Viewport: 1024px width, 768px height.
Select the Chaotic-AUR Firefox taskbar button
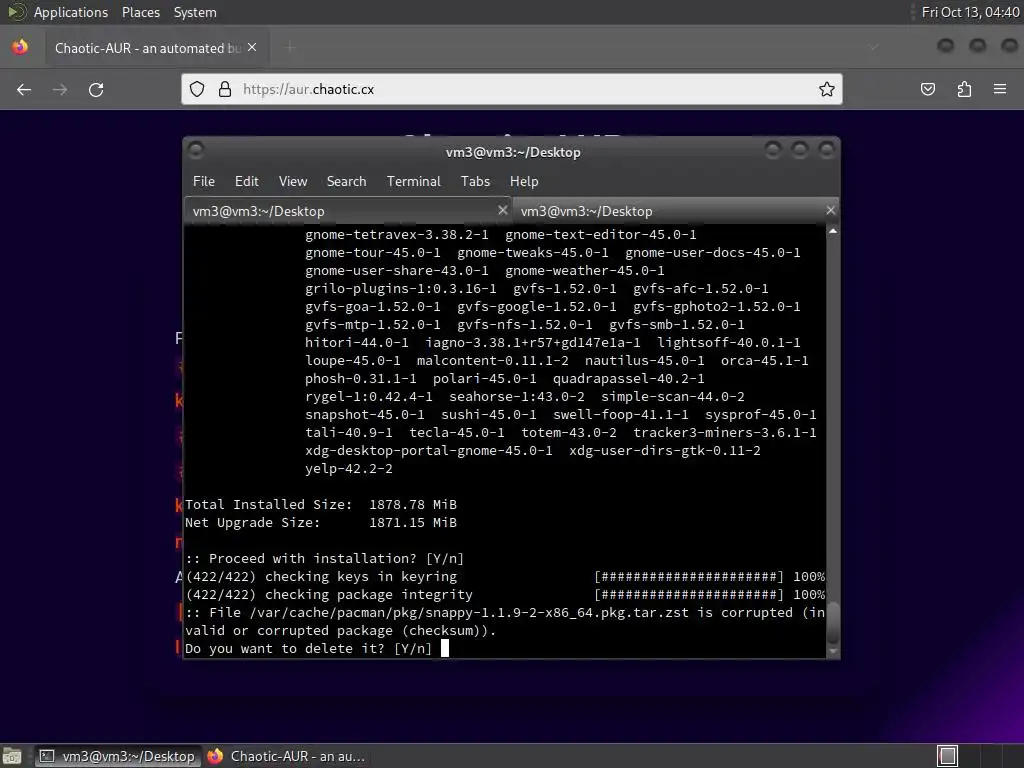(x=286, y=756)
